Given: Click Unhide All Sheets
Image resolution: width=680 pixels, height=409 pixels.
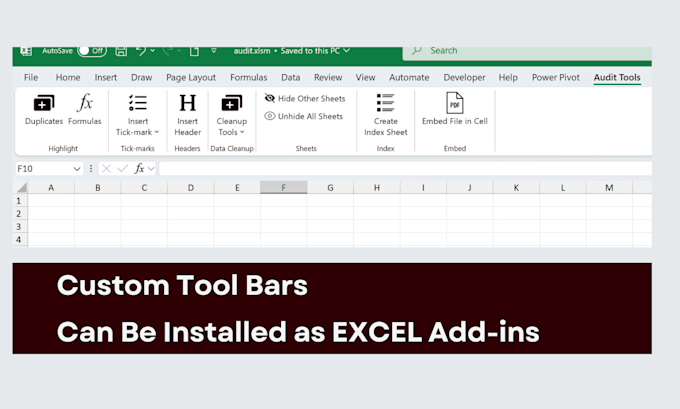Looking at the screenshot, I should point(304,116).
